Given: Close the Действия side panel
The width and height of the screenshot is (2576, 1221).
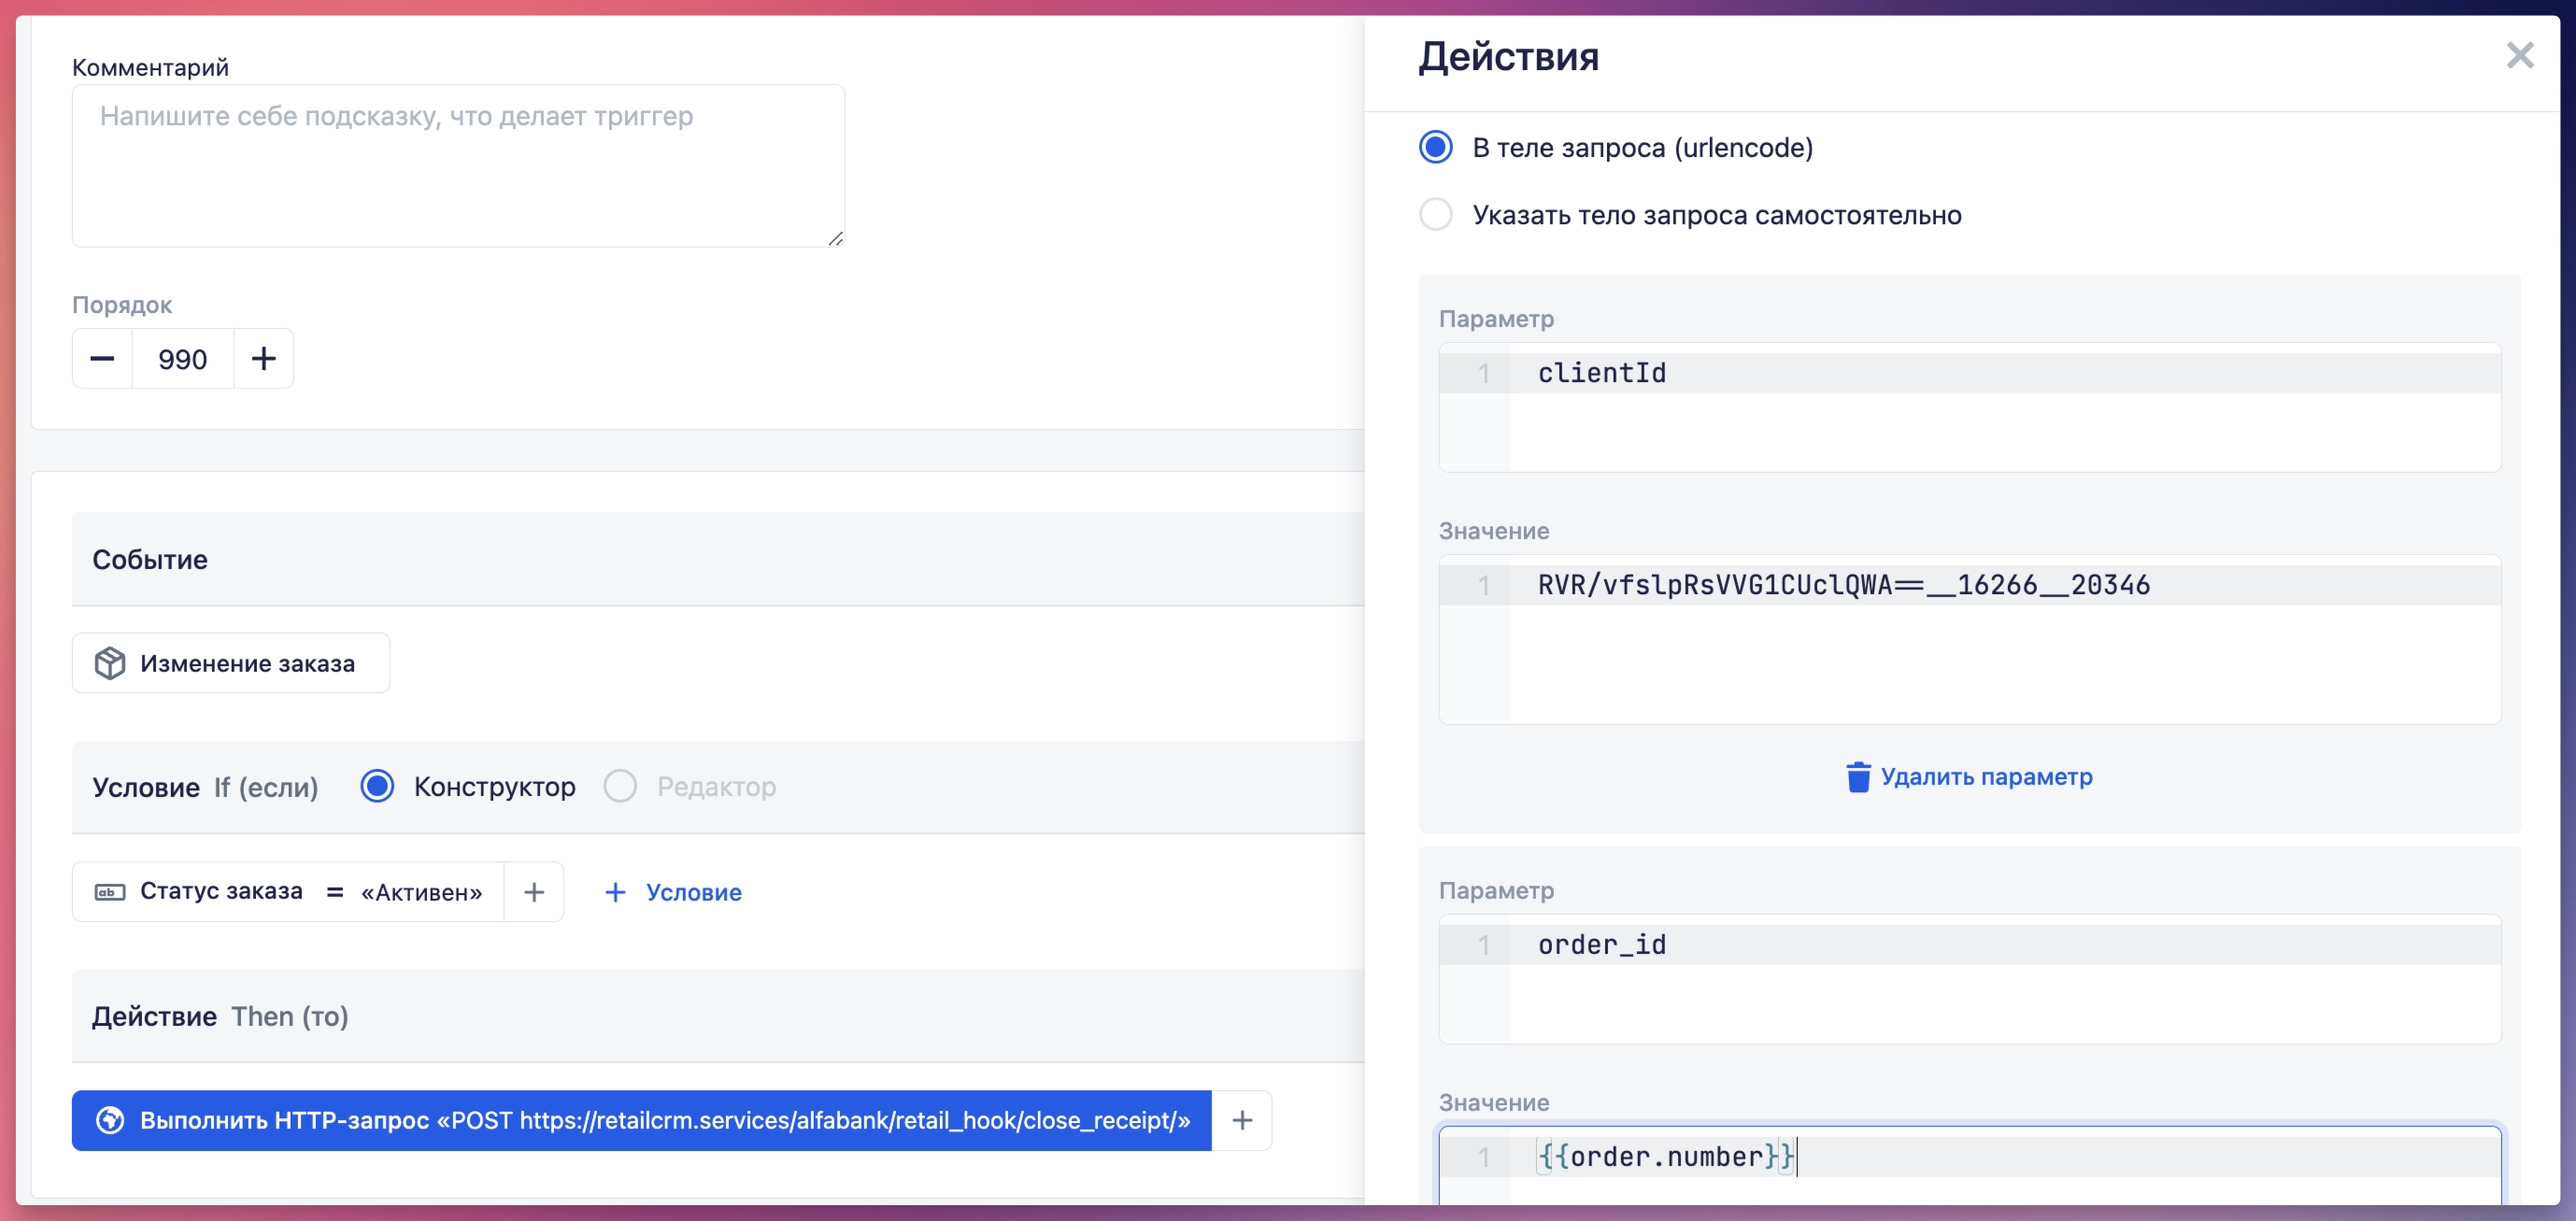Looking at the screenshot, I should coord(2519,55).
